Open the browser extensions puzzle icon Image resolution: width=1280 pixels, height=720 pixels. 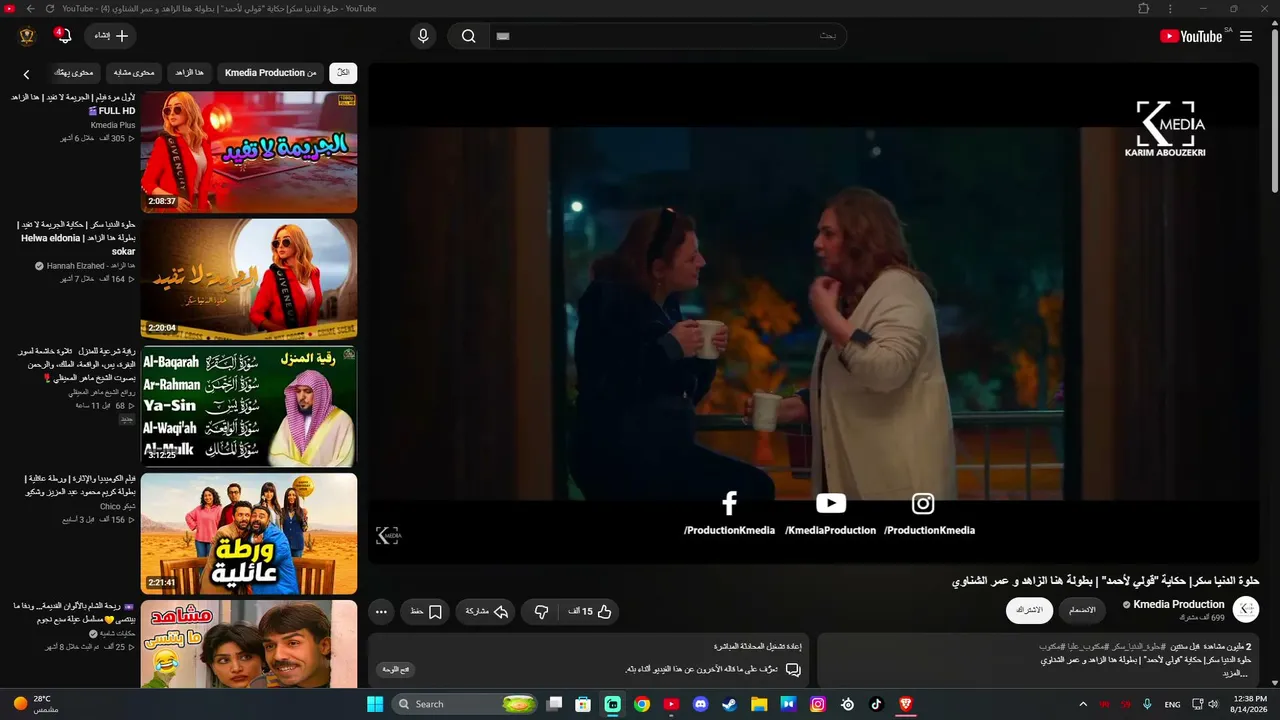point(1144,8)
